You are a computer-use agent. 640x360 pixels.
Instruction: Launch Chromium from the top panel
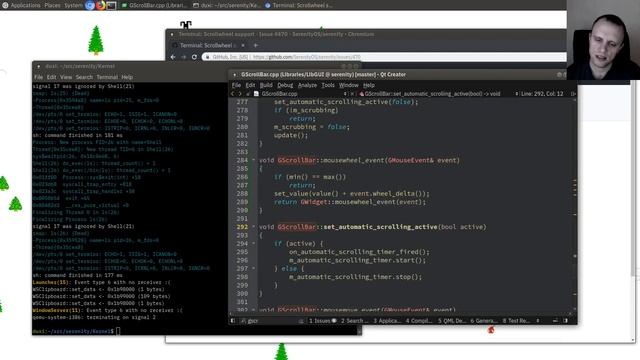90,5
